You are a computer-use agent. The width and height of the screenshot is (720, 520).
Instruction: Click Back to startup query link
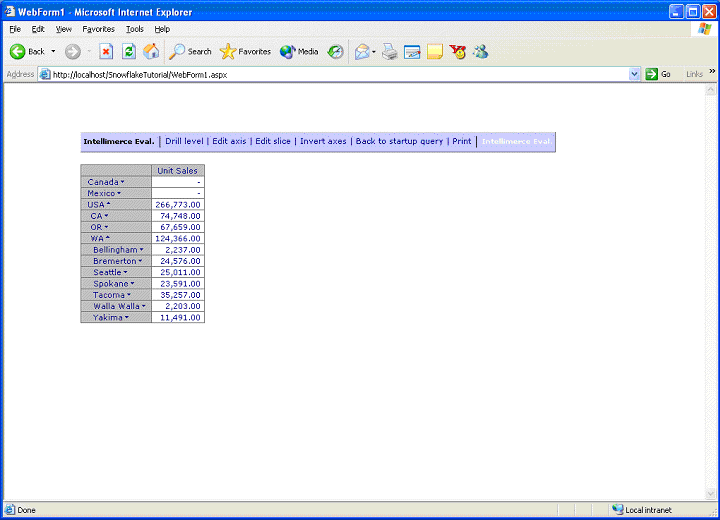coord(399,141)
